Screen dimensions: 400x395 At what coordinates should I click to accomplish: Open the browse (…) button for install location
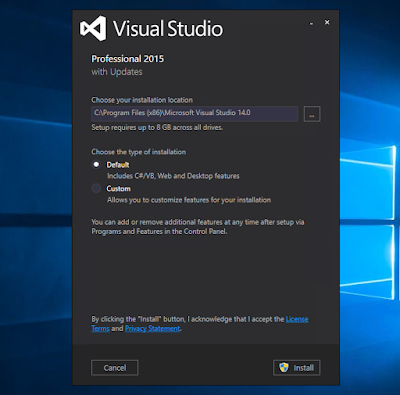pyautogui.click(x=312, y=114)
